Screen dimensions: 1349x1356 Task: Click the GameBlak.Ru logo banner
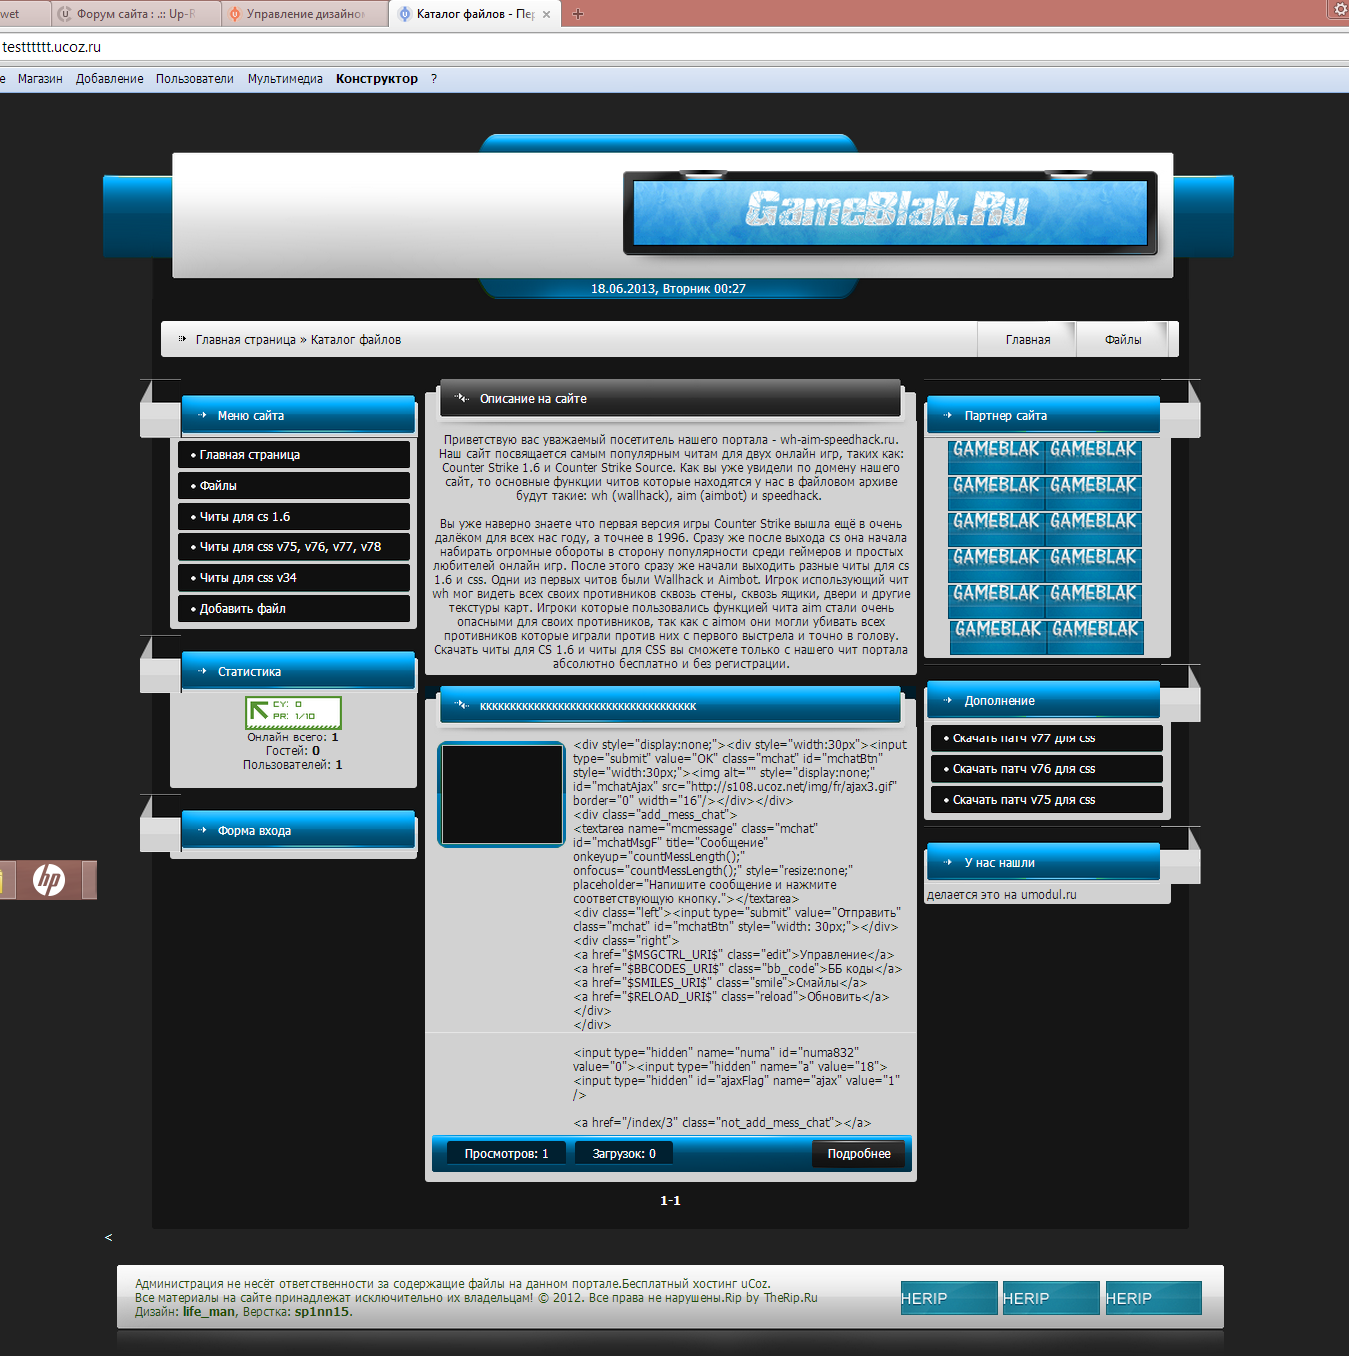tap(889, 212)
